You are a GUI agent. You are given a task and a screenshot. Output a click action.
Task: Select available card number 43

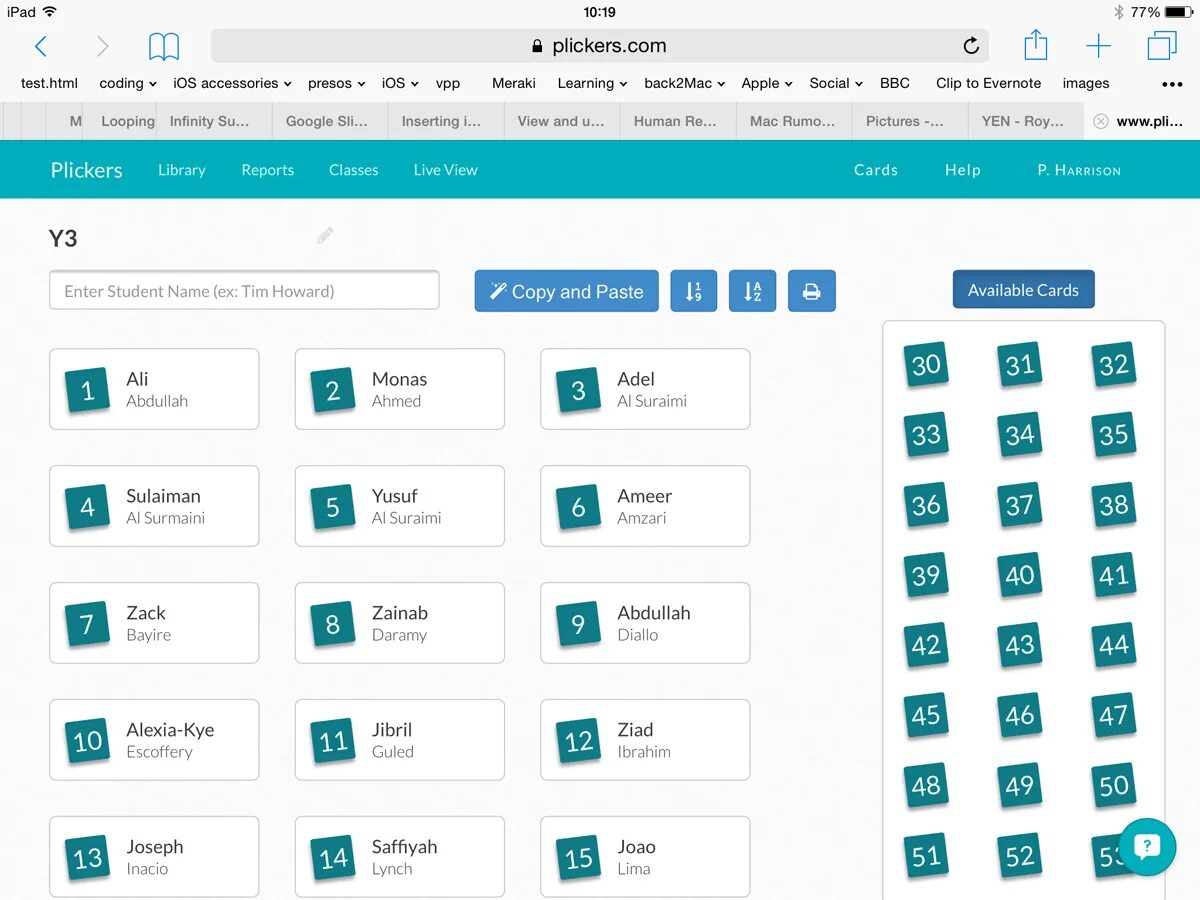pyautogui.click(x=1020, y=645)
